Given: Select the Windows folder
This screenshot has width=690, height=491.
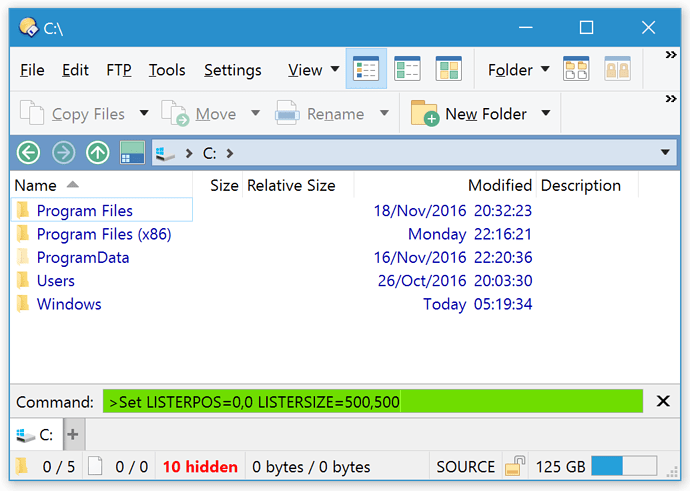Looking at the screenshot, I should (69, 304).
